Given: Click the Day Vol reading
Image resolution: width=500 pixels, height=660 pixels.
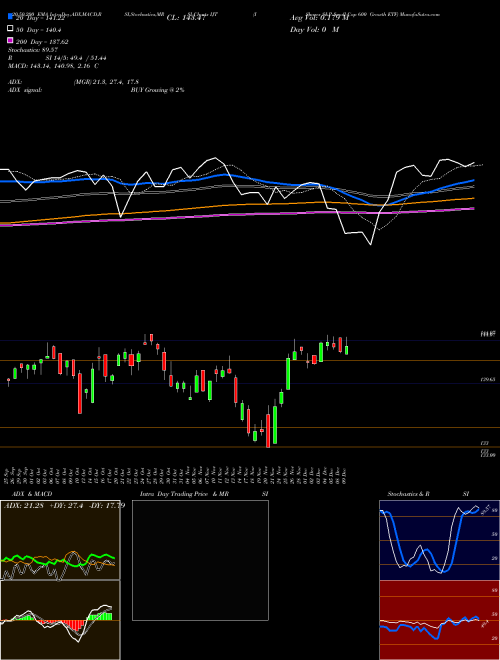Looking at the screenshot, I should 314,30.
